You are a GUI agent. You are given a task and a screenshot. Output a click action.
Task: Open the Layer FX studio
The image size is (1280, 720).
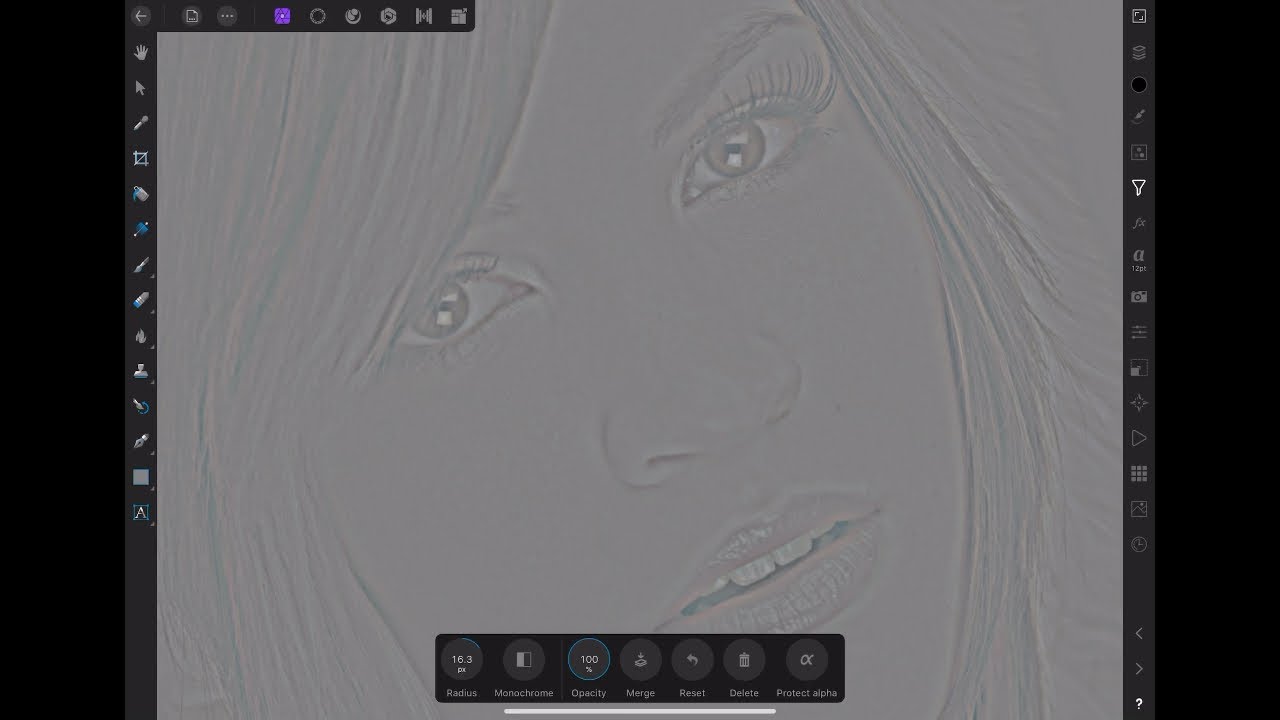[x=1139, y=223]
